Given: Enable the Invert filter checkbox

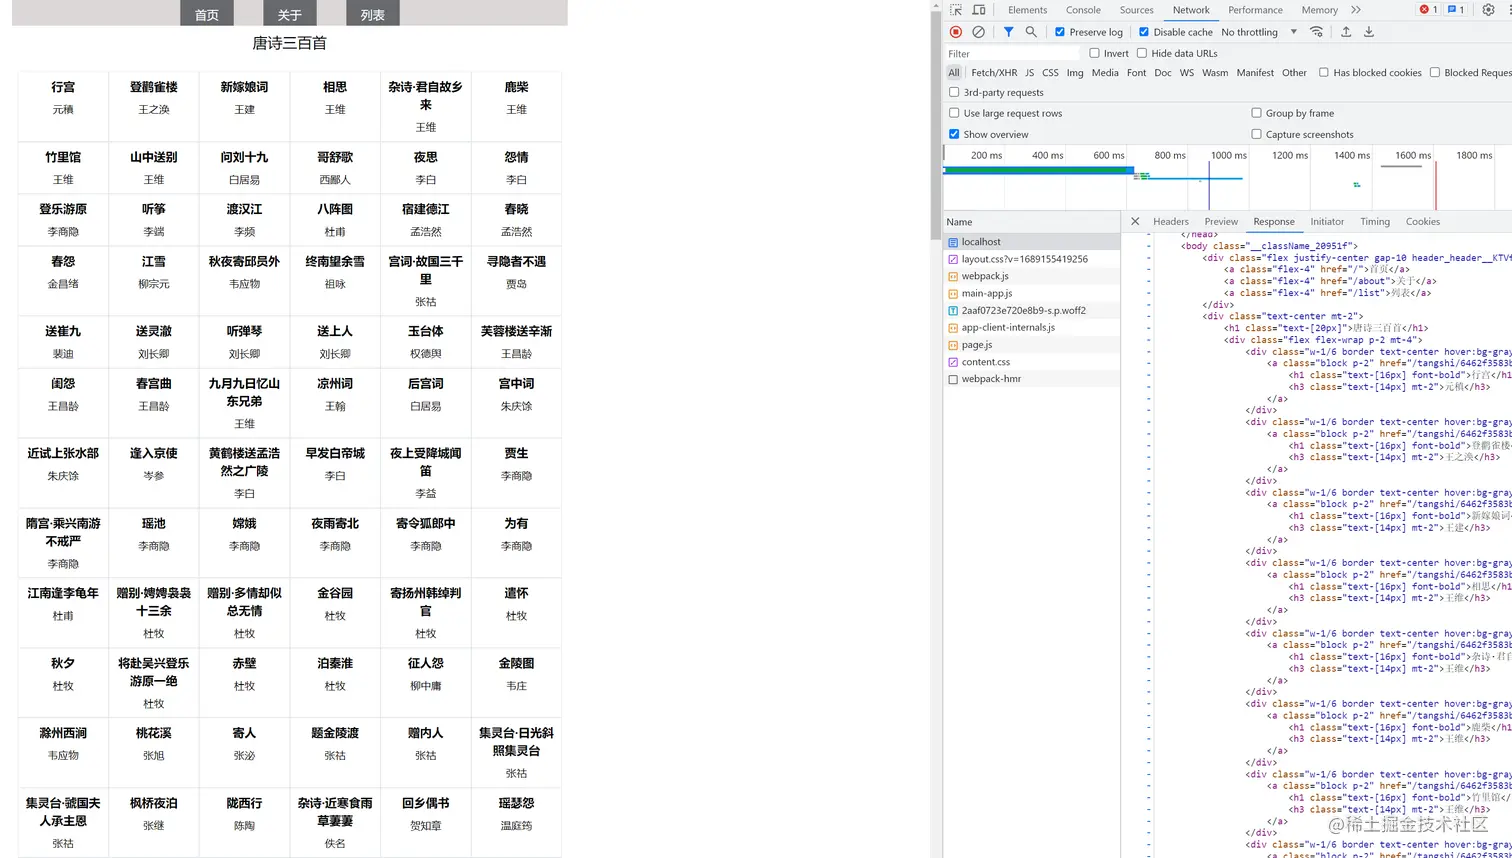Looking at the screenshot, I should (1094, 53).
